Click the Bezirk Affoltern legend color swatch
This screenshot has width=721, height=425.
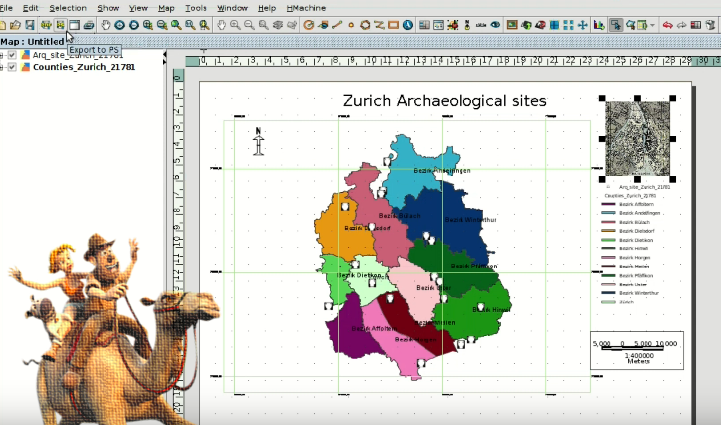coord(610,204)
